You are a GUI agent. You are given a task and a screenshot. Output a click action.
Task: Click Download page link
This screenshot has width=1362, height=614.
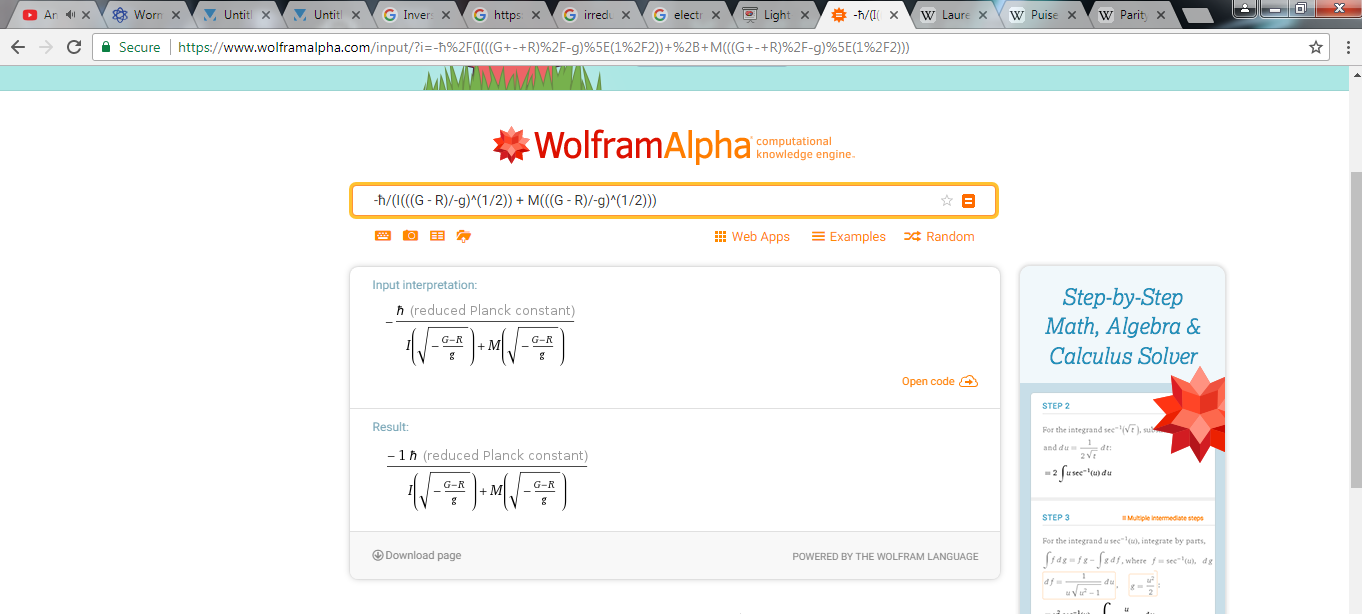pyautogui.click(x=417, y=555)
